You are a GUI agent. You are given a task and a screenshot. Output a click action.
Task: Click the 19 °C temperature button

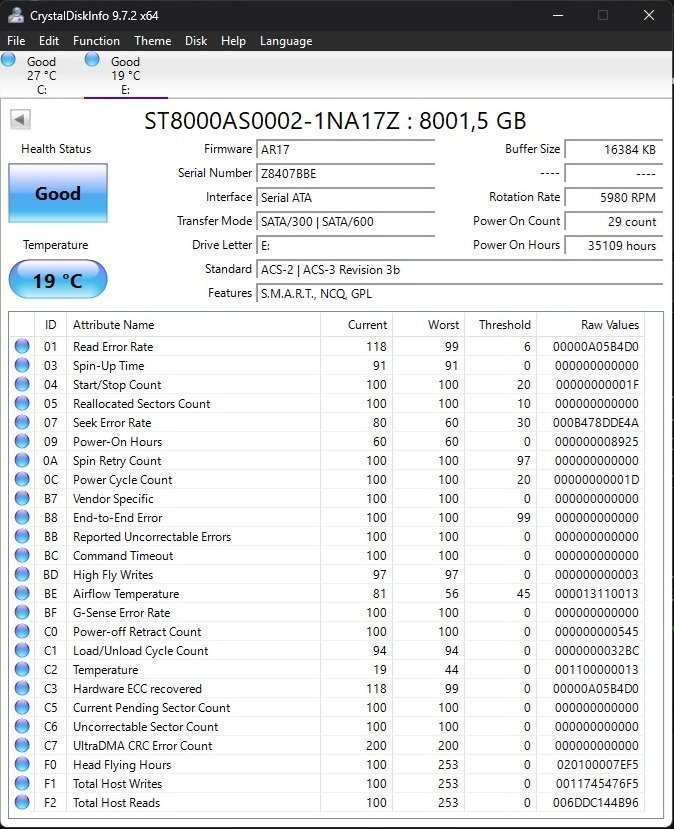[x=58, y=280]
